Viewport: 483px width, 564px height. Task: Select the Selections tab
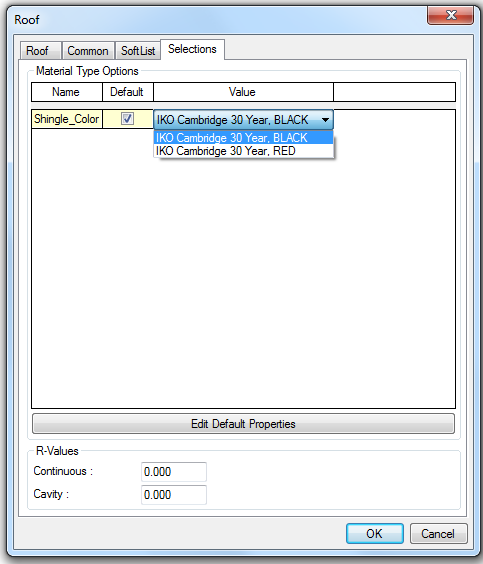click(x=192, y=49)
